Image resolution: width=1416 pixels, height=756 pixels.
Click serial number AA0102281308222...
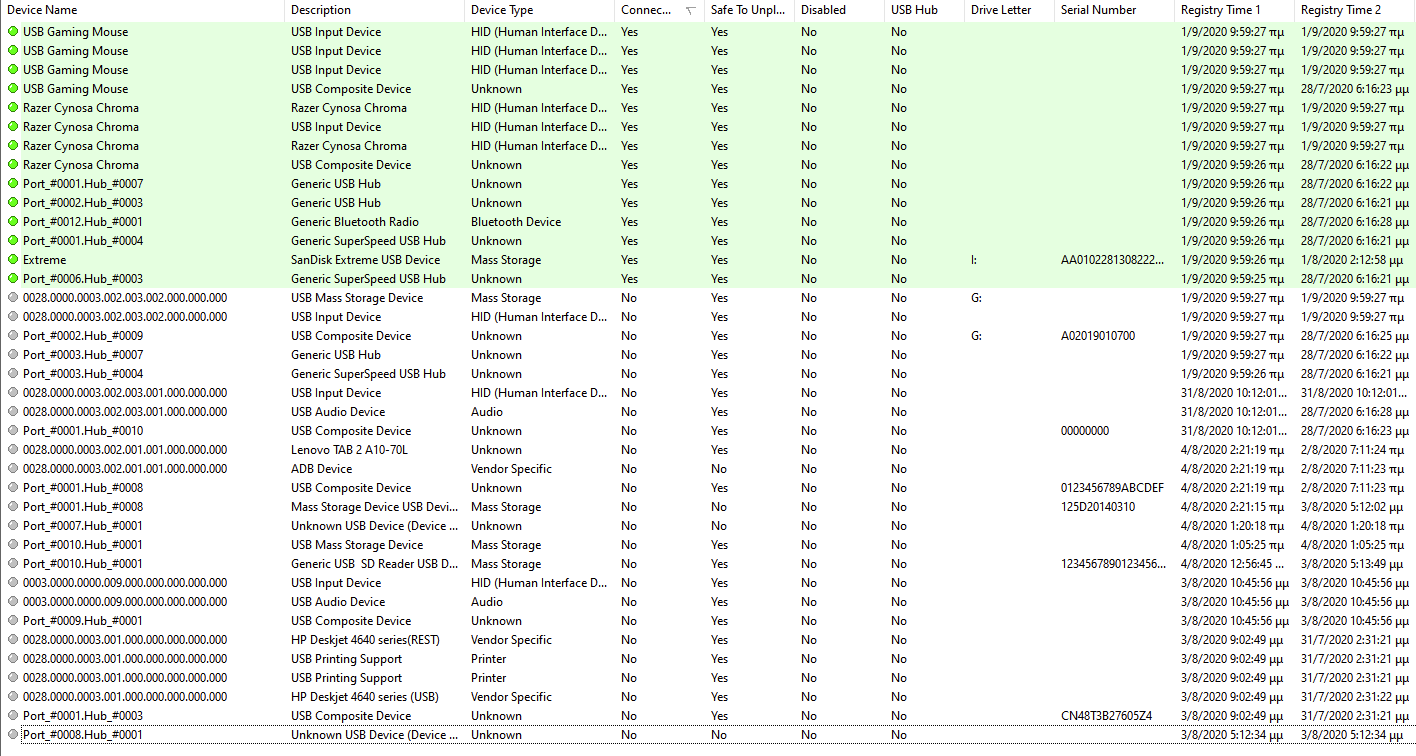[x=1112, y=260]
